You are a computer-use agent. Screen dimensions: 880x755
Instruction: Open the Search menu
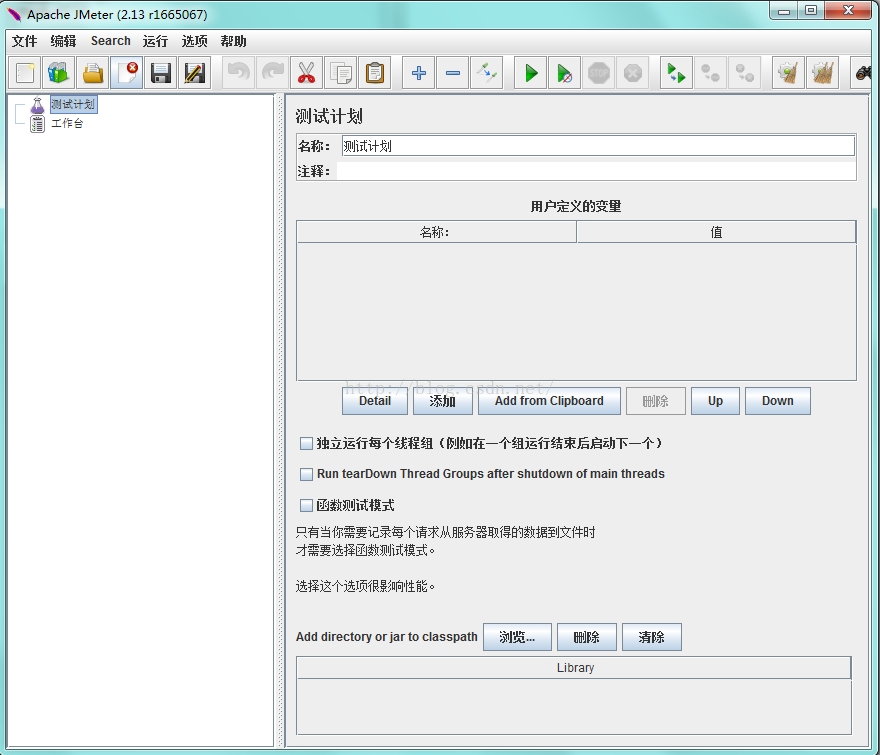[x=111, y=41]
